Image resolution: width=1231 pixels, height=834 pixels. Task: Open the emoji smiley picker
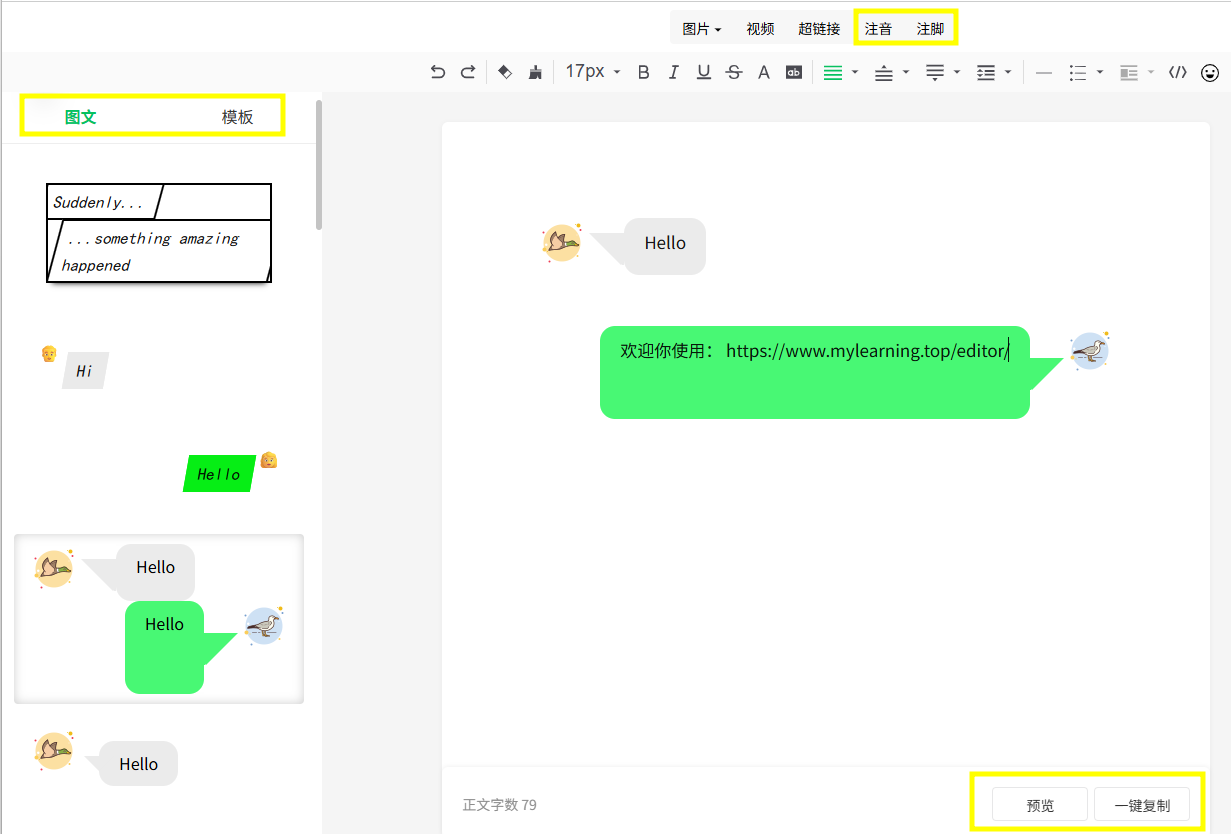click(x=1210, y=72)
